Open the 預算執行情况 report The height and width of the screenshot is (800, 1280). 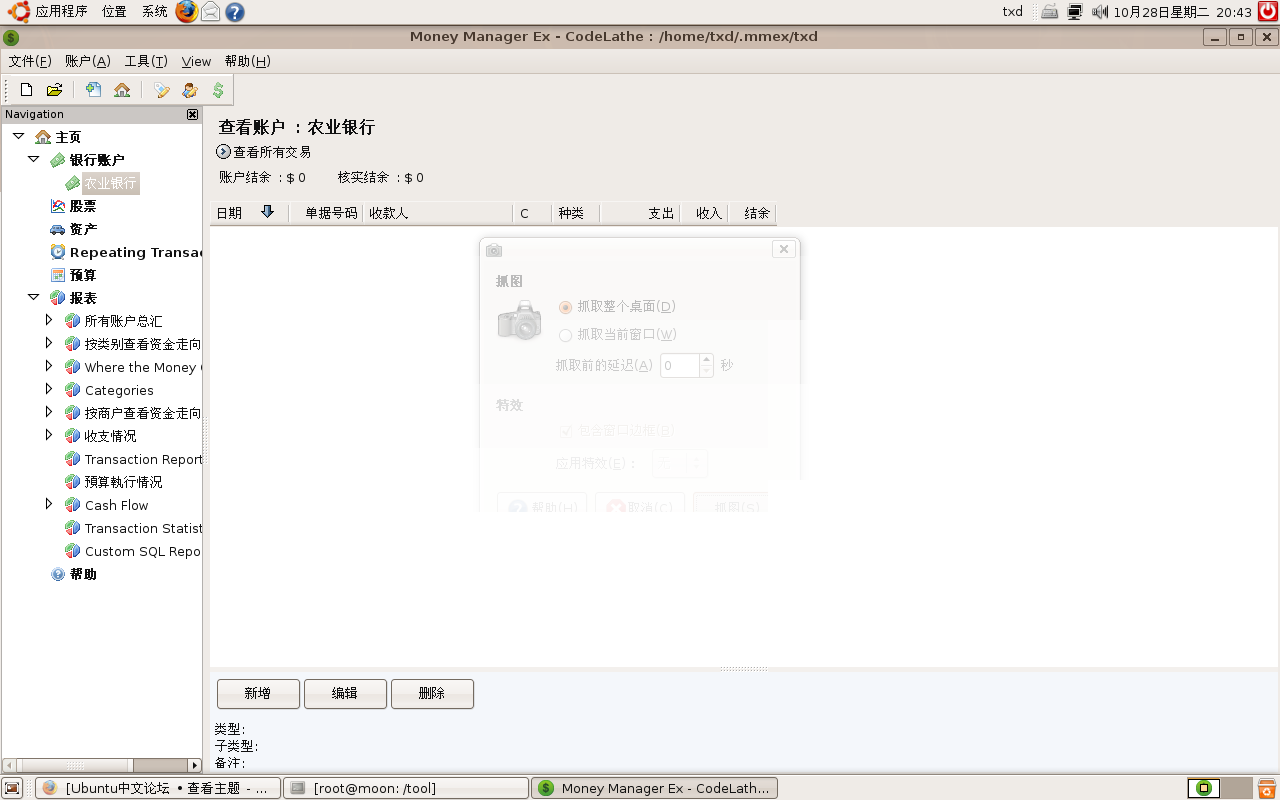click(123, 482)
